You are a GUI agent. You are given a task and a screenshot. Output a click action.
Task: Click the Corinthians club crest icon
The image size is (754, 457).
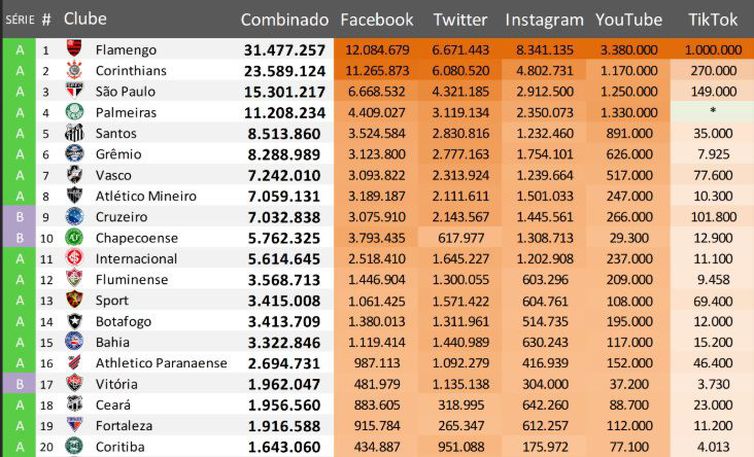pyautogui.click(x=73, y=71)
